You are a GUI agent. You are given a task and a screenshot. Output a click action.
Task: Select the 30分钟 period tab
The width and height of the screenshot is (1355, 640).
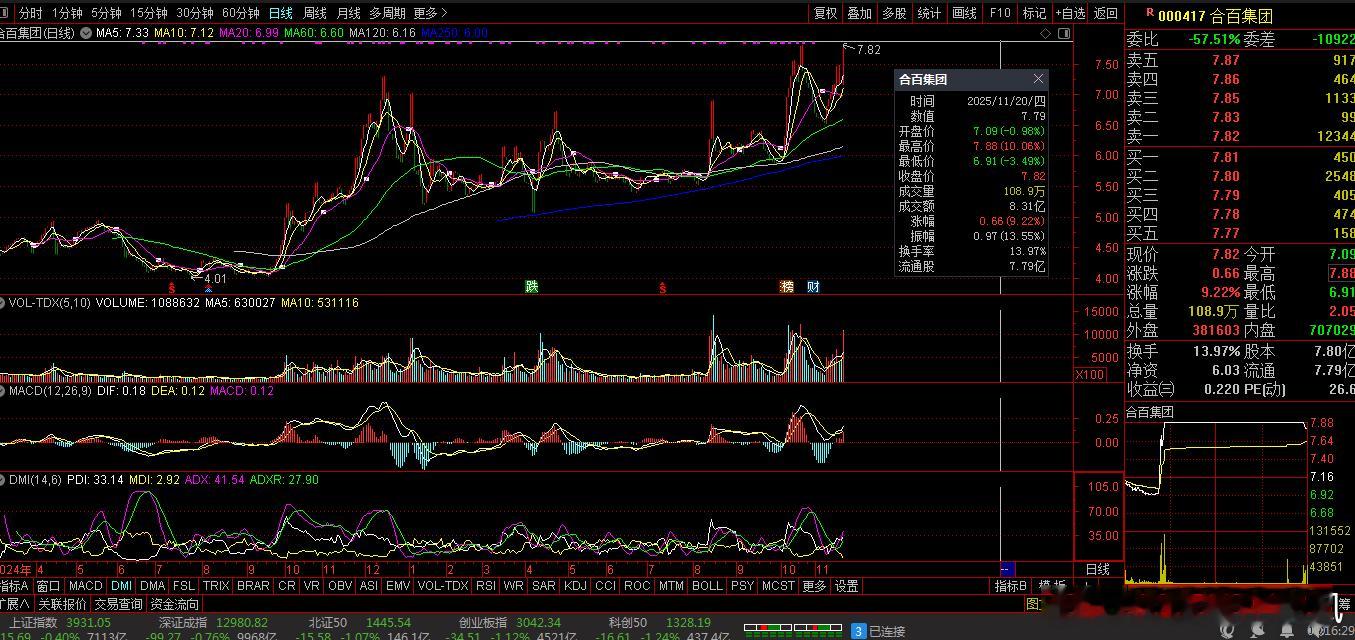click(x=195, y=13)
